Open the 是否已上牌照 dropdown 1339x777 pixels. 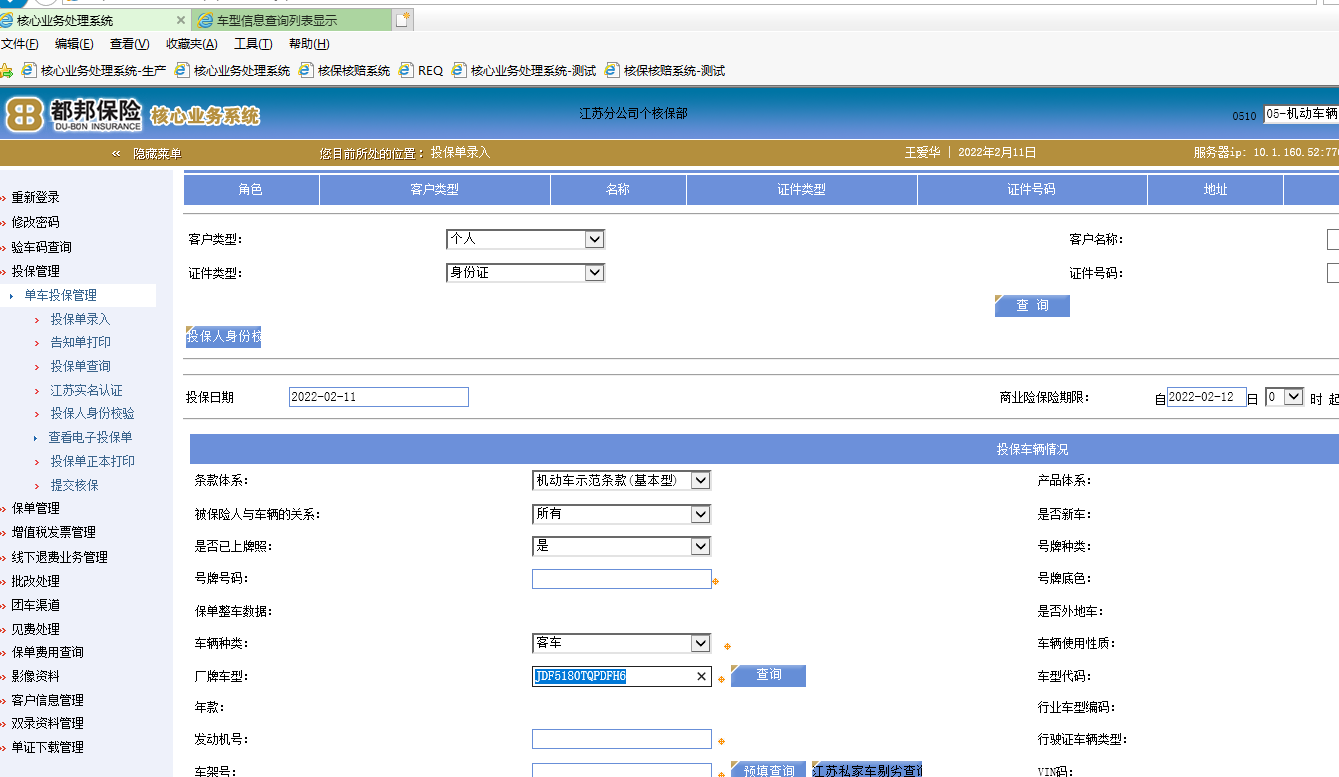pyautogui.click(x=621, y=546)
